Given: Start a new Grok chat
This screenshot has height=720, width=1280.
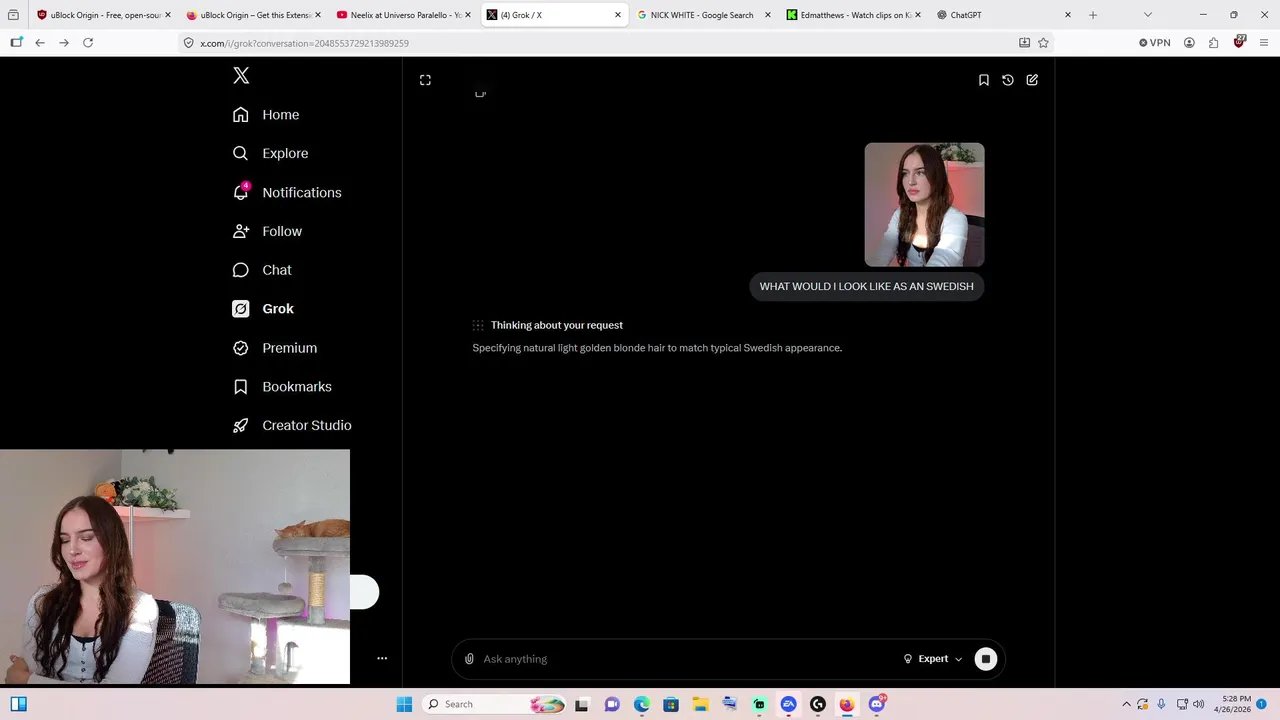Looking at the screenshot, I should pos(1032,80).
